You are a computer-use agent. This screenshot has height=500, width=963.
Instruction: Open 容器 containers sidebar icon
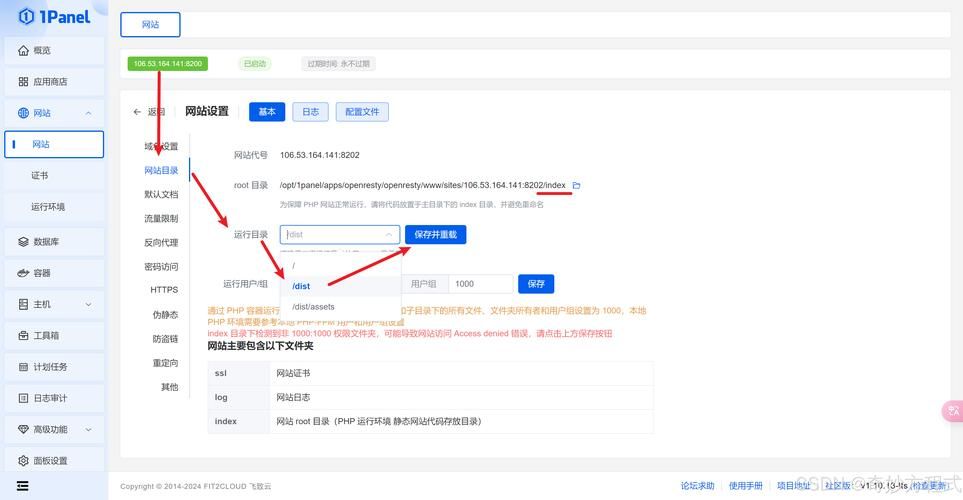[24, 273]
